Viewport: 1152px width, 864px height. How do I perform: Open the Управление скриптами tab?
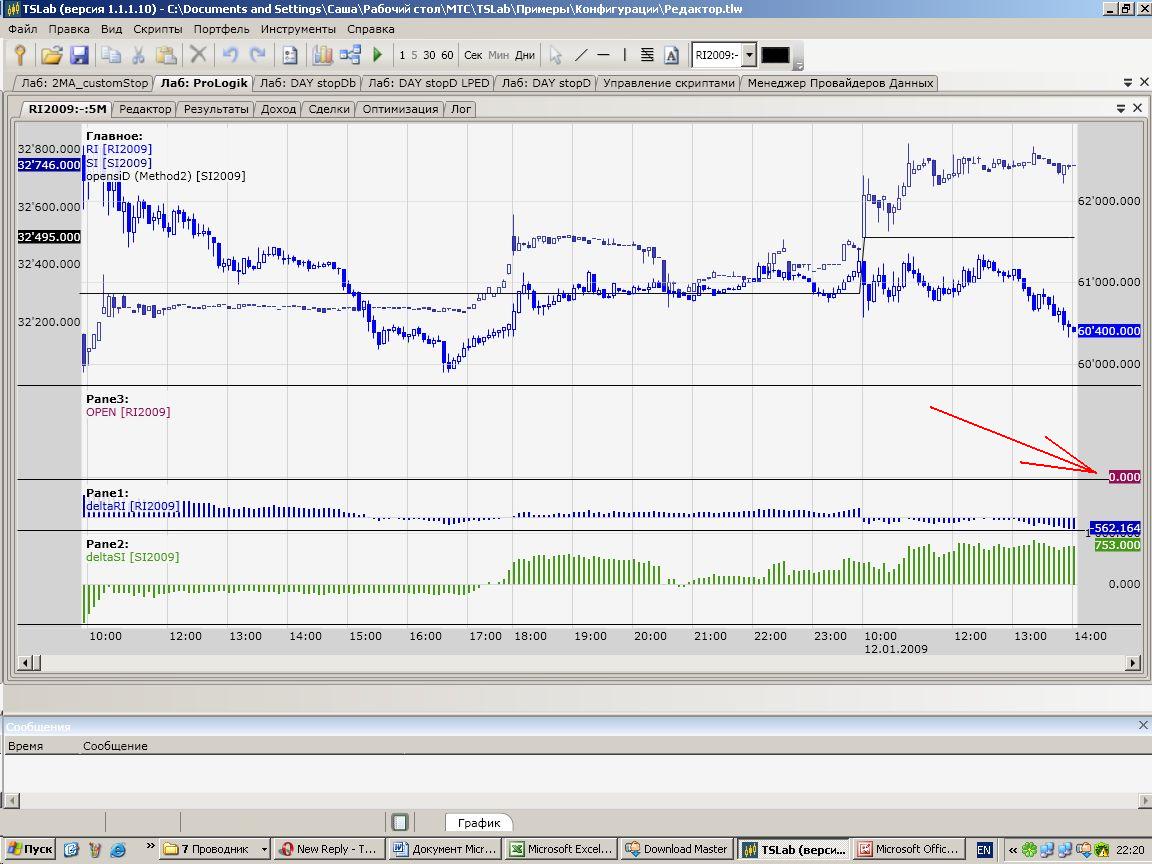670,83
